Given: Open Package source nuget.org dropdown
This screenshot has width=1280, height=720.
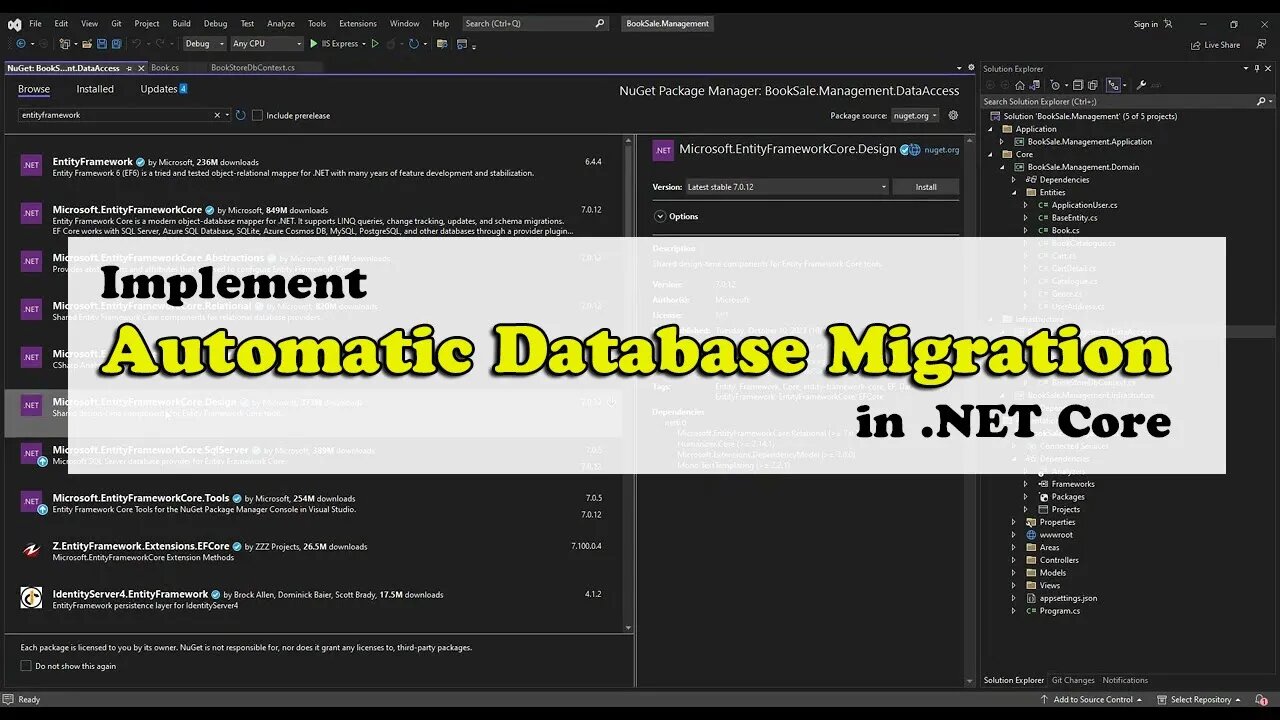Looking at the screenshot, I should (x=915, y=115).
